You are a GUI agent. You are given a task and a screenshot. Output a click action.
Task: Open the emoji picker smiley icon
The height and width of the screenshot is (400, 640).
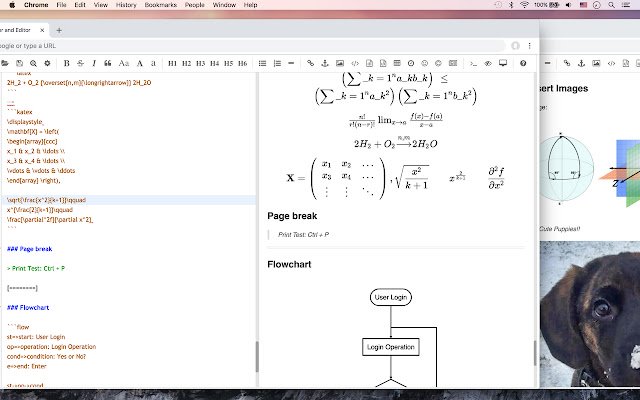tap(424, 63)
